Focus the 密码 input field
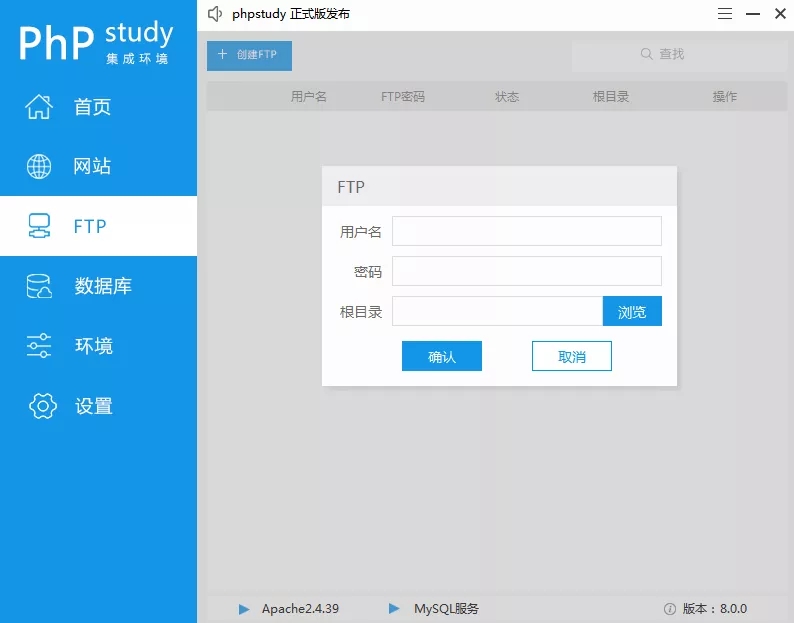The height and width of the screenshot is (623, 794). [527, 271]
